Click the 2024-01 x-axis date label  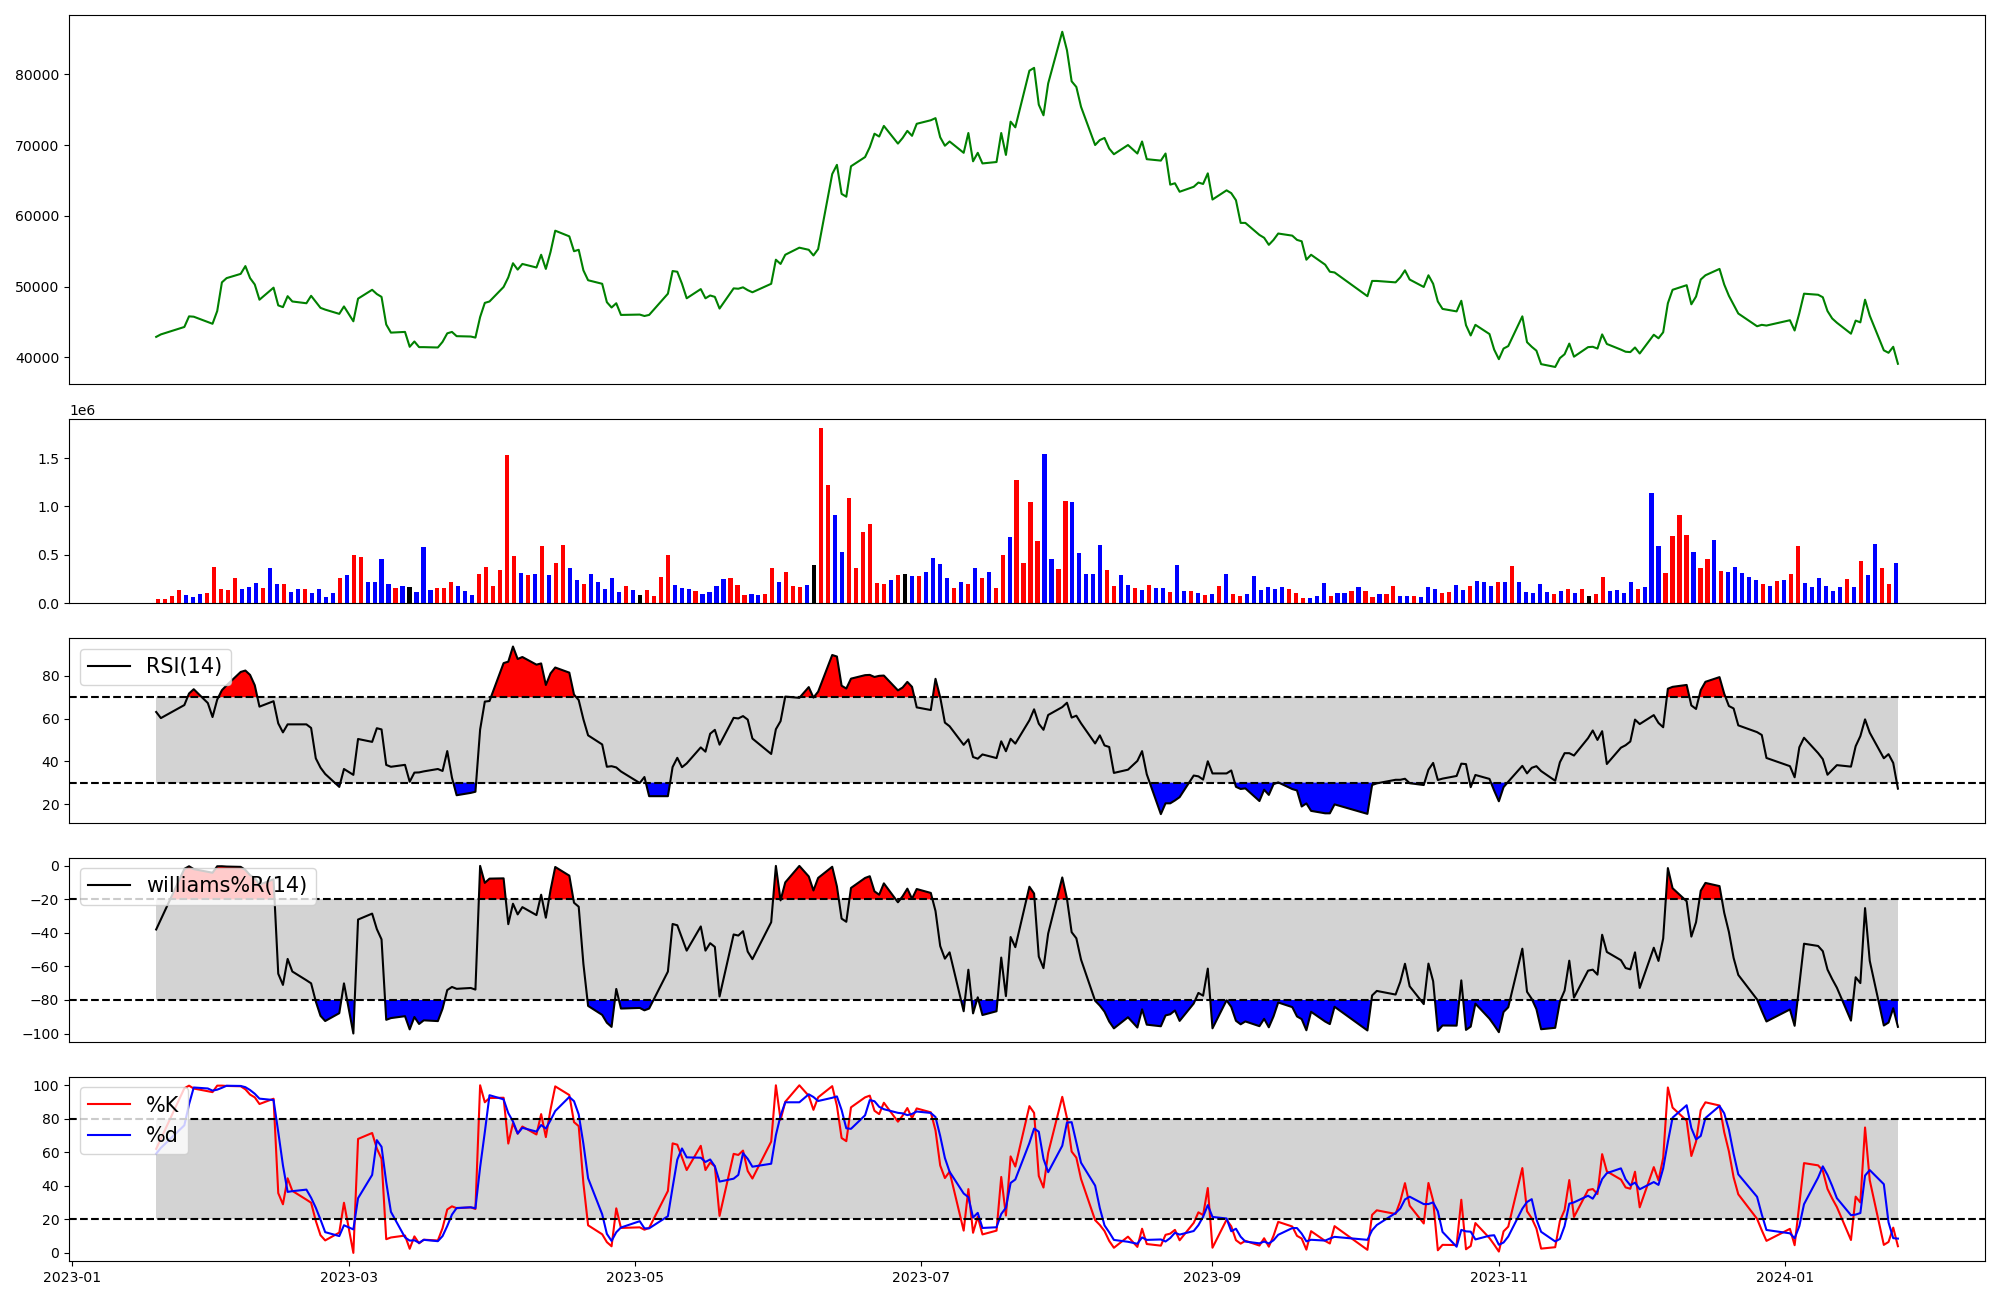coord(1784,1277)
